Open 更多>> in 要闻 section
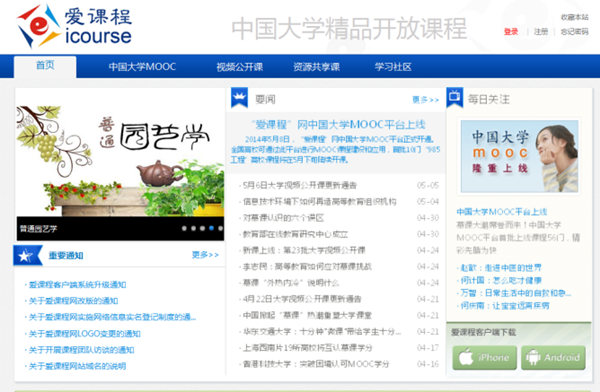This screenshot has height=392, width=600. (426, 100)
